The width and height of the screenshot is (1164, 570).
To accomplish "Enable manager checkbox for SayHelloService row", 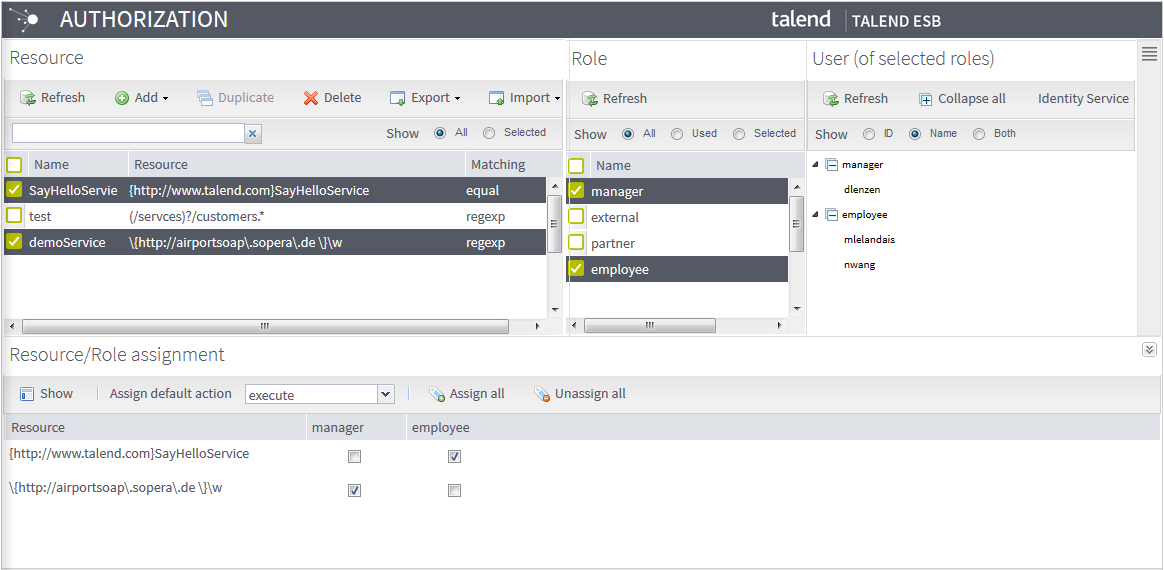I will pos(354,457).
